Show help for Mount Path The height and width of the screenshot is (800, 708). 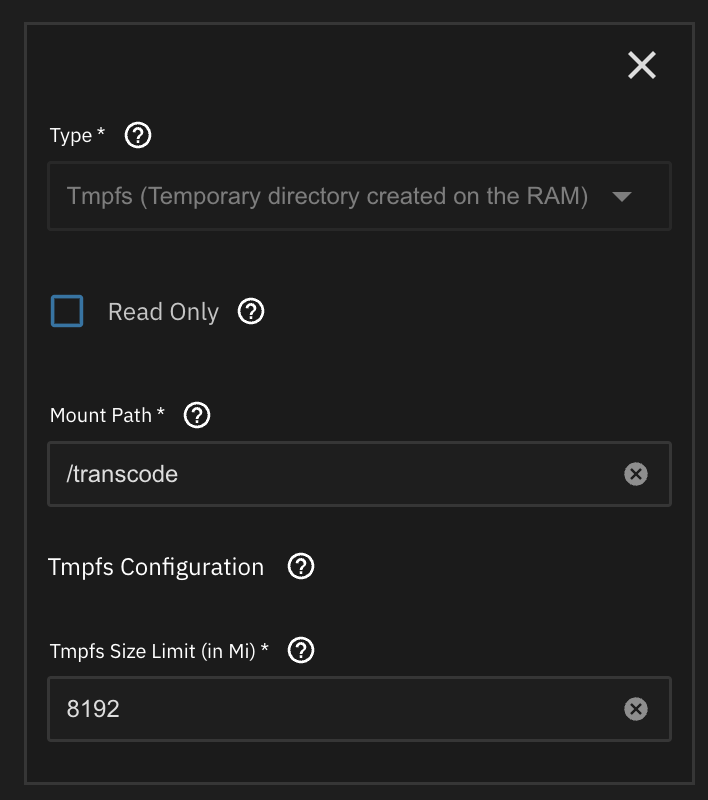pyautogui.click(x=197, y=415)
